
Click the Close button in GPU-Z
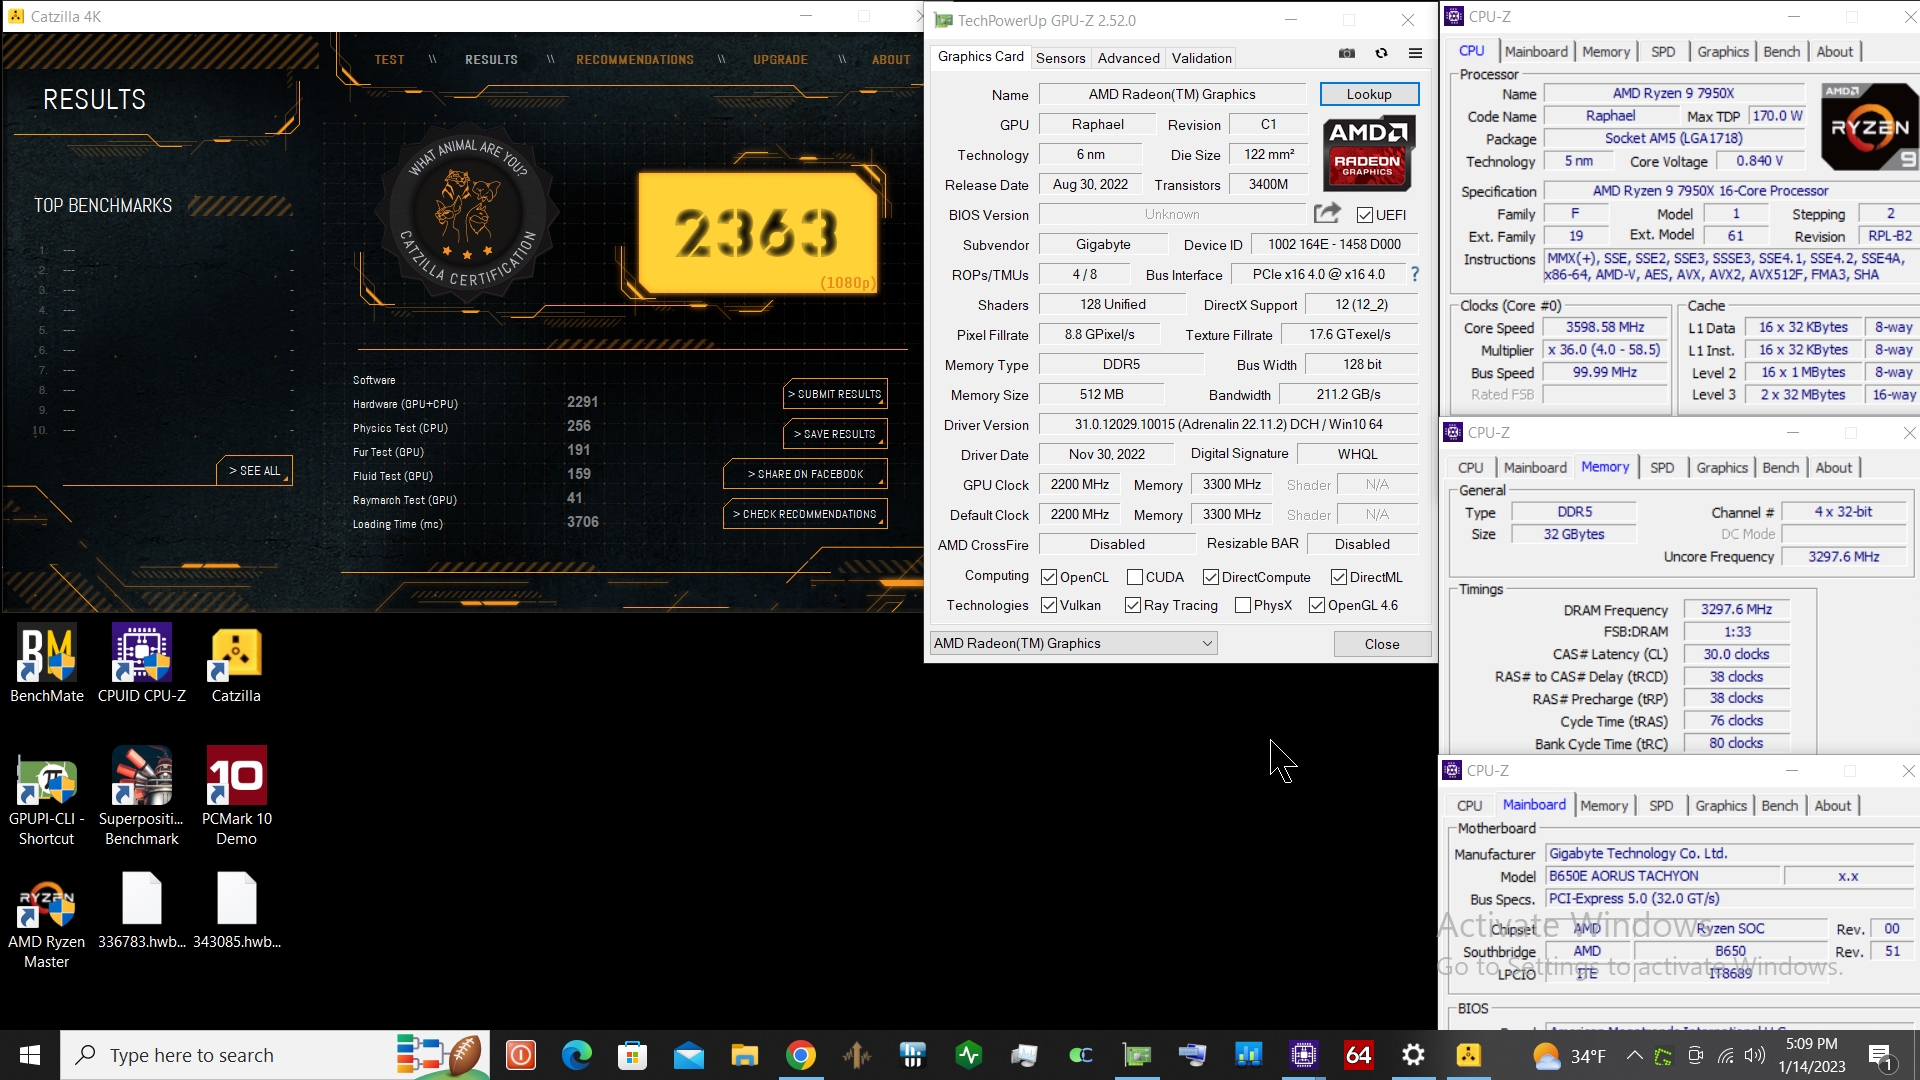(x=1382, y=644)
